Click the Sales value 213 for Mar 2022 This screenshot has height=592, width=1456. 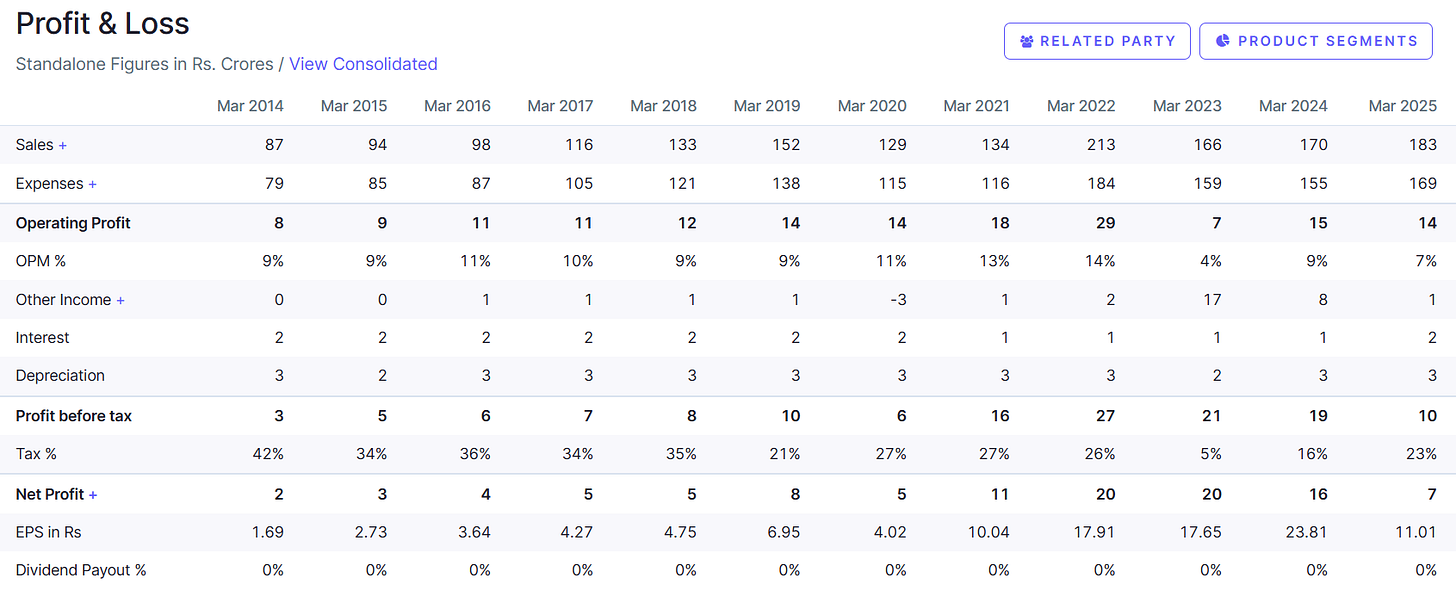1102,145
